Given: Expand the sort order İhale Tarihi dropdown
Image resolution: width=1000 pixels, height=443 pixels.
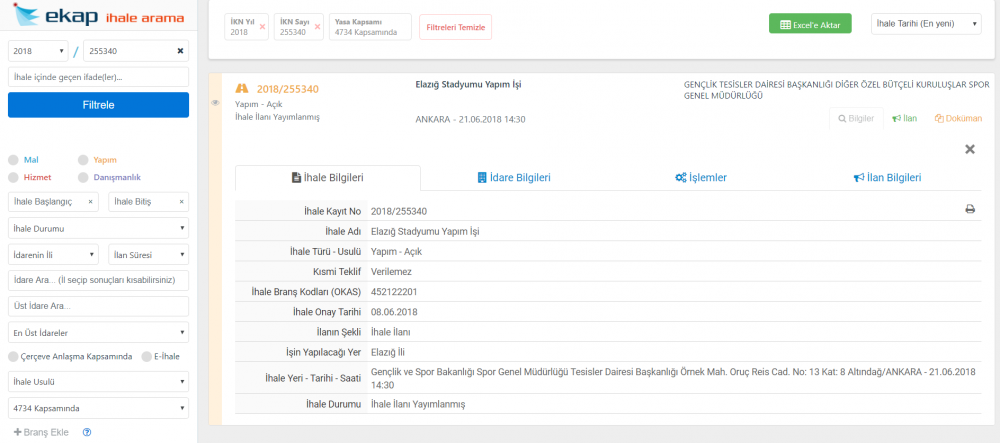Looking at the screenshot, I should 926,24.
